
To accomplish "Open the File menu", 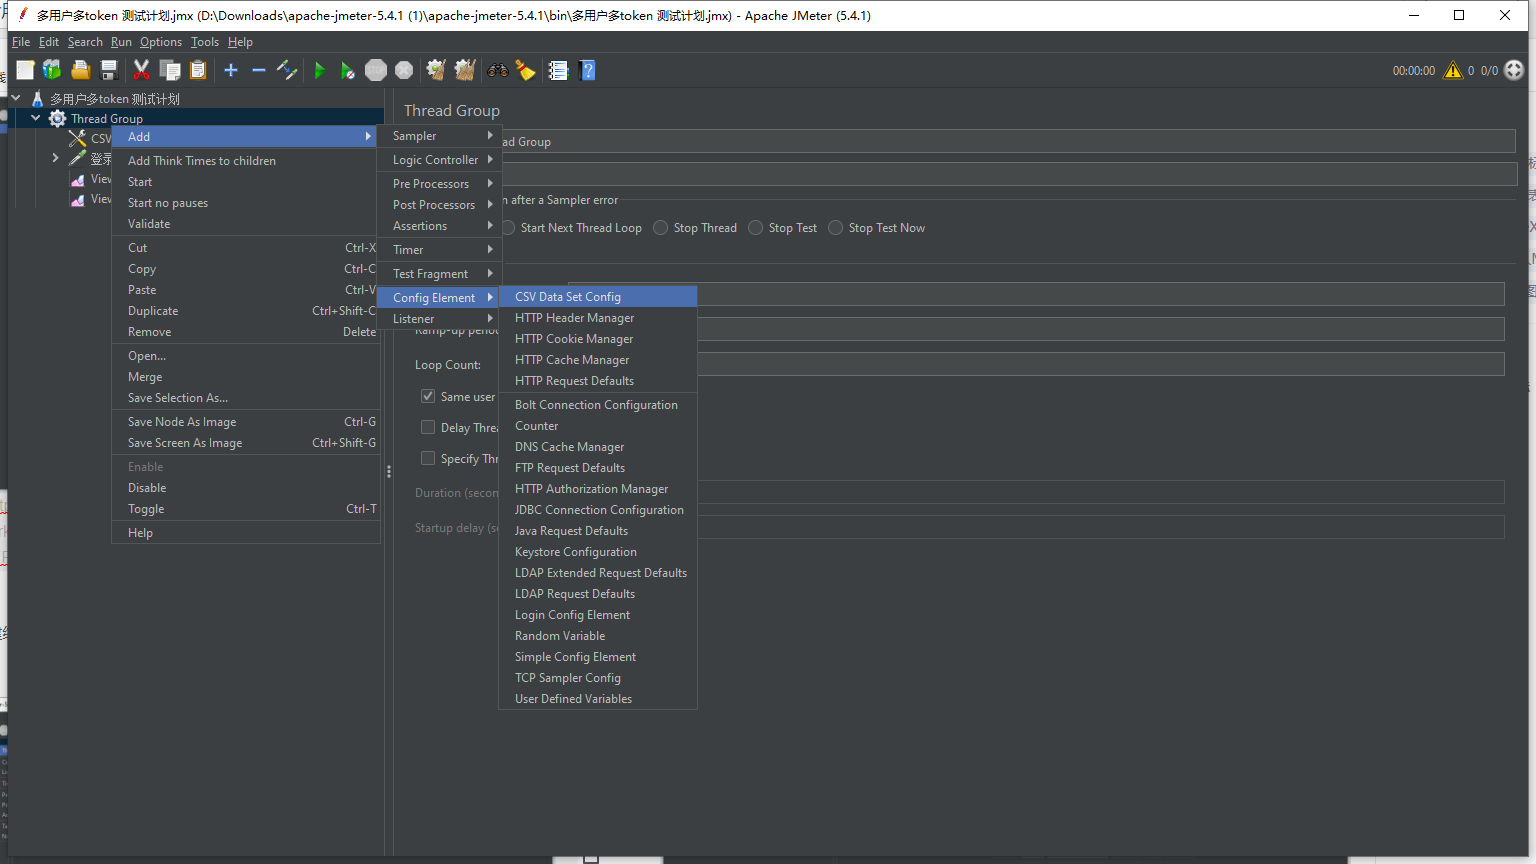I will tap(21, 42).
